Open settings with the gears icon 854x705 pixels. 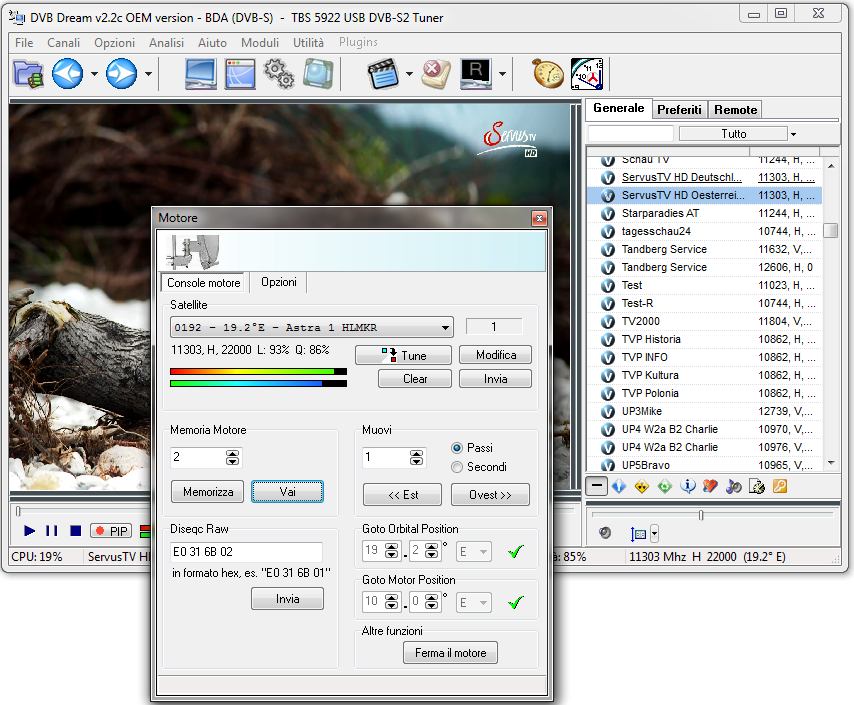coord(279,74)
